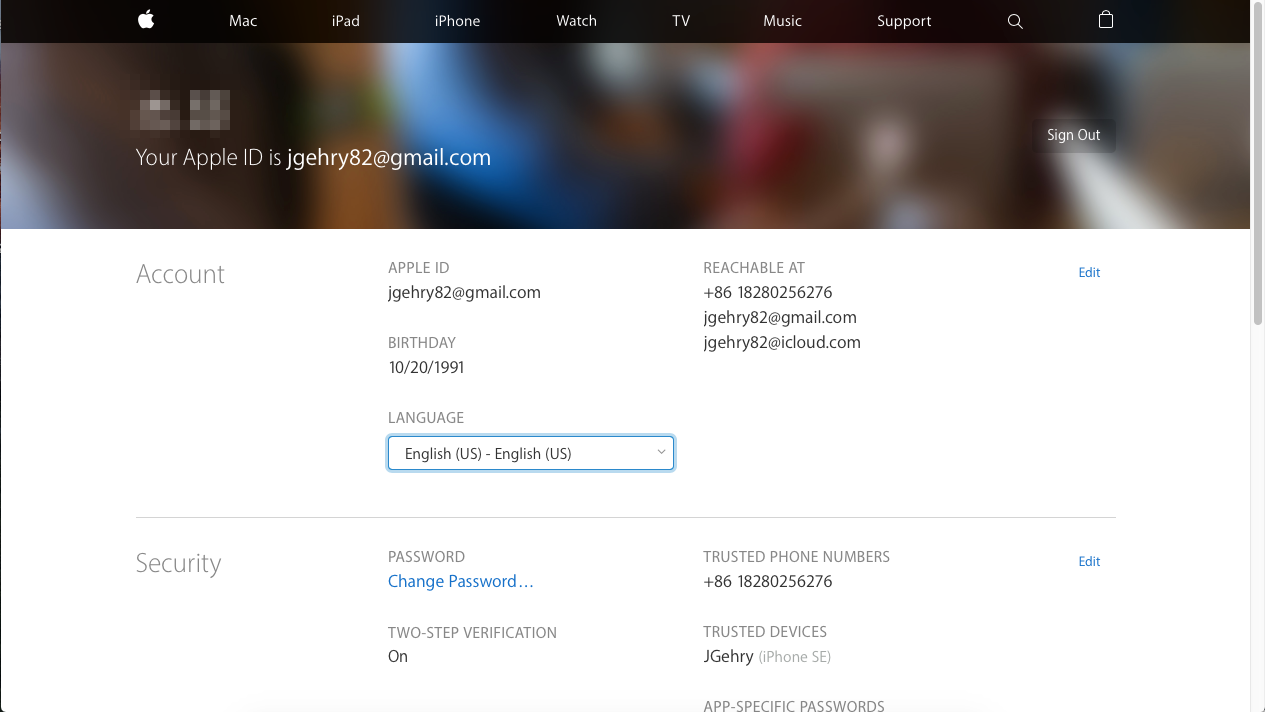
Task: Click the JGehry trusted device entry
Action: click(767, 656)
